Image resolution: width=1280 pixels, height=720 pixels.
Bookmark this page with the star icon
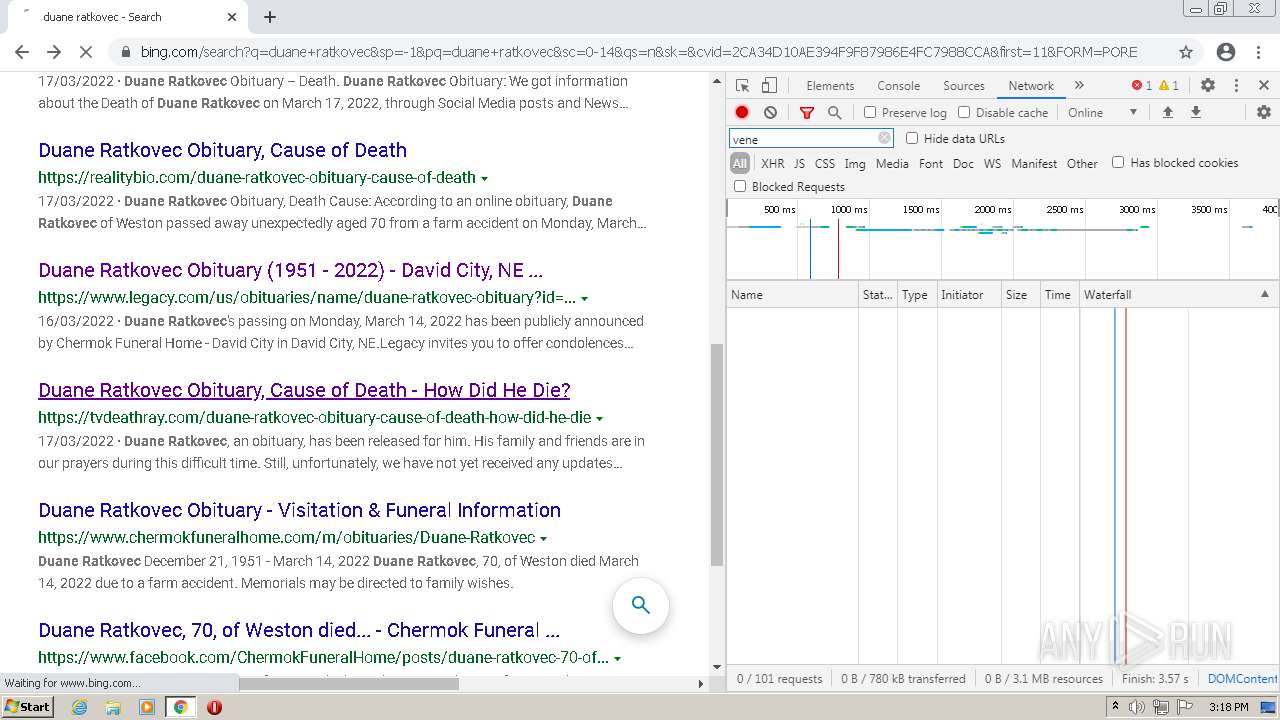pyautogui.click(x=1186, y=52)
